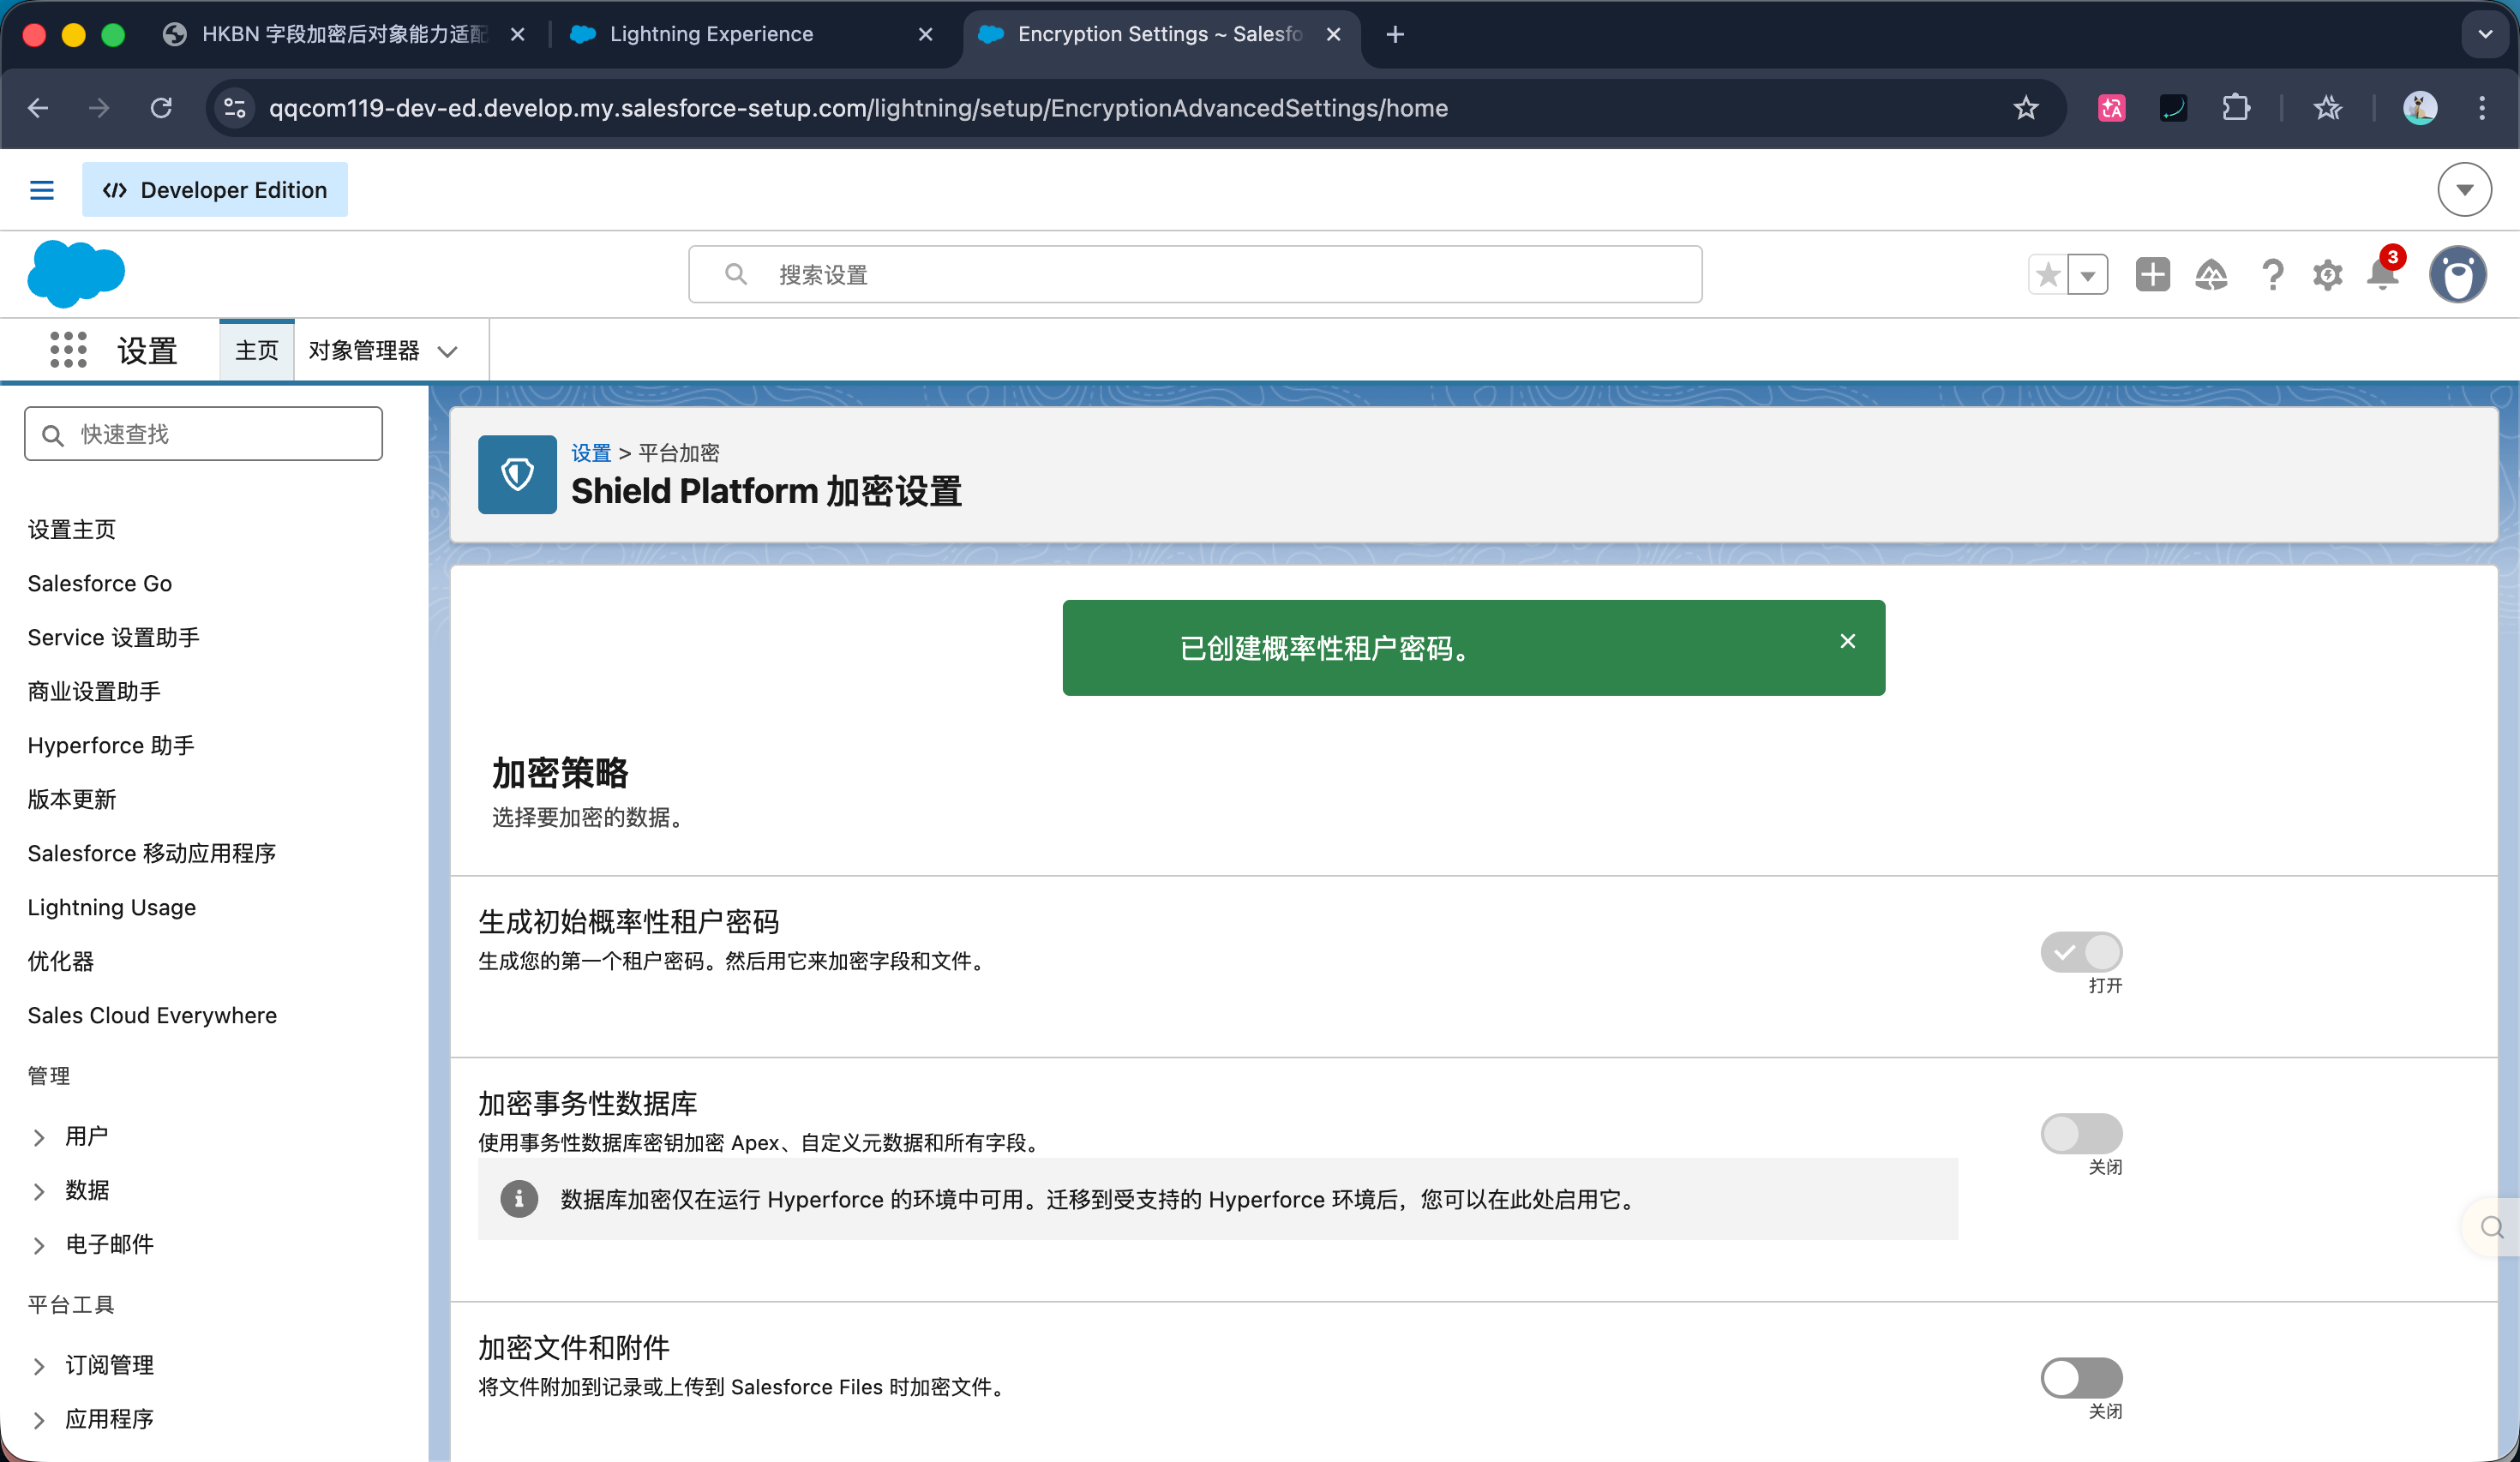
Task: Expand the 应用程序 tree section
Action: click(x=38, y=1420)
